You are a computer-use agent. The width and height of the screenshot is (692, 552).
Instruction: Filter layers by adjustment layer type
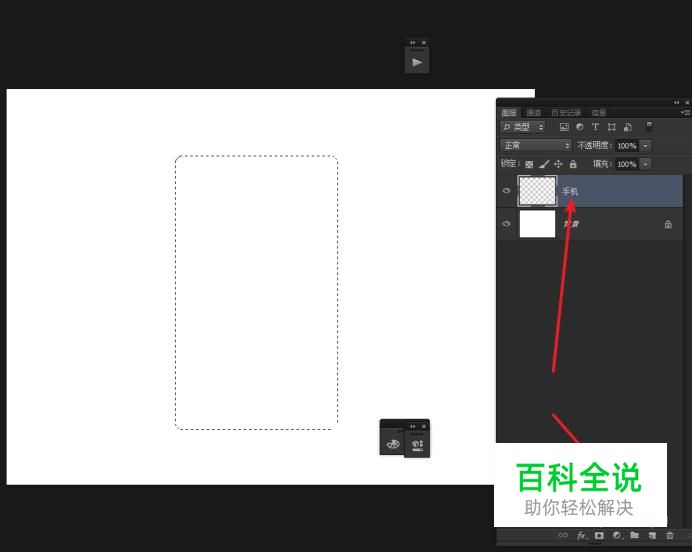579,127
